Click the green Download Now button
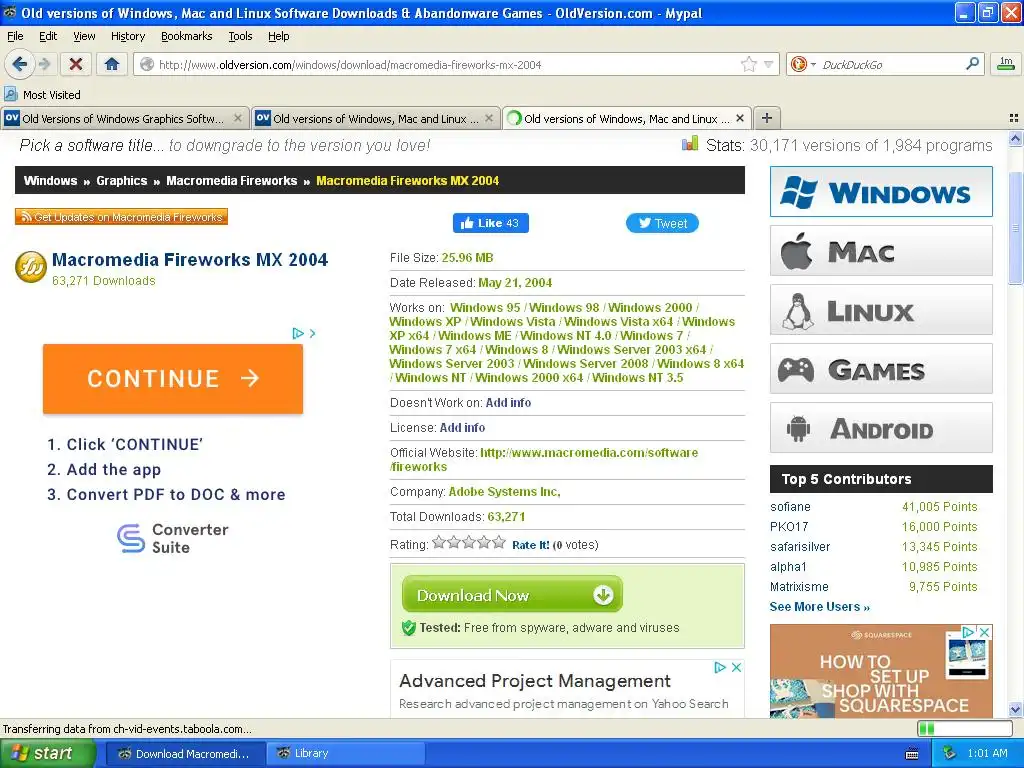 [512, 594]
